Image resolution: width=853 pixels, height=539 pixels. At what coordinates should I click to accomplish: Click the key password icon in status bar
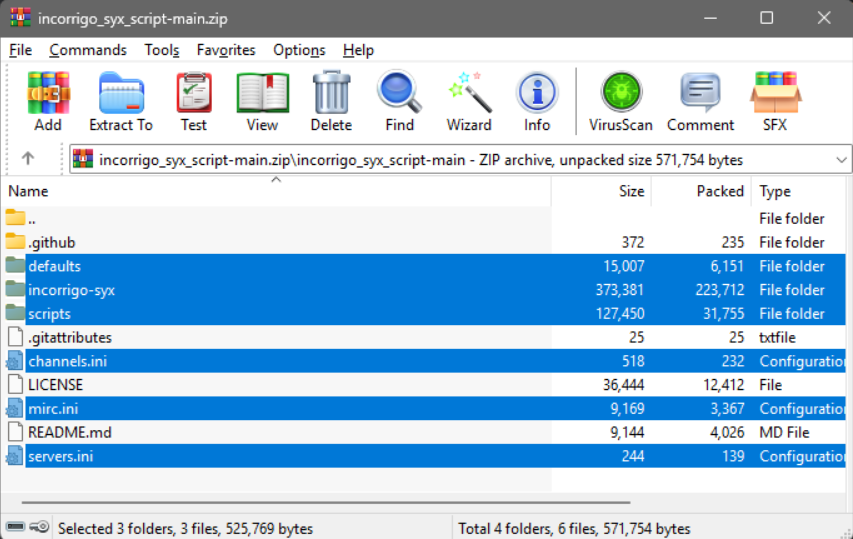39,526
